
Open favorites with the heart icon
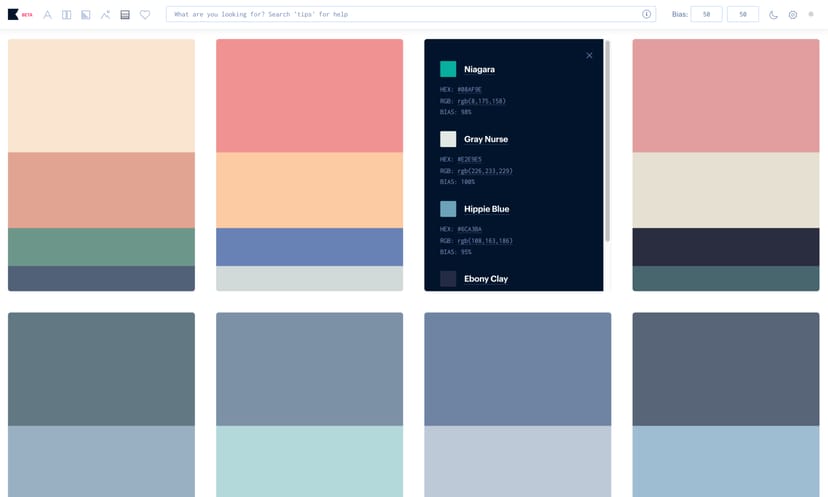click(x=145, y=15)
